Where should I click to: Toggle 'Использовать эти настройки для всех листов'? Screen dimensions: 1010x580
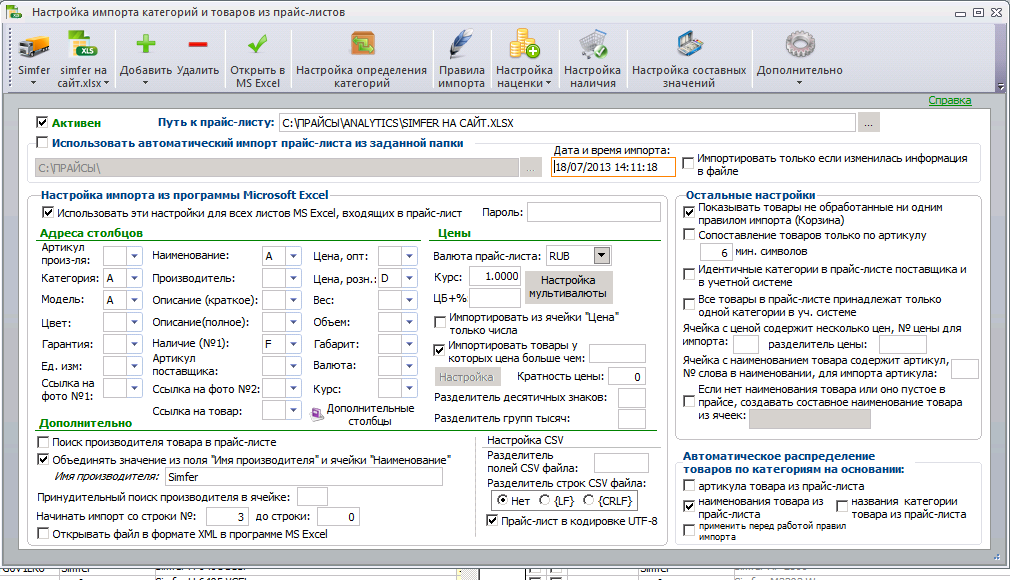(48, 212)
